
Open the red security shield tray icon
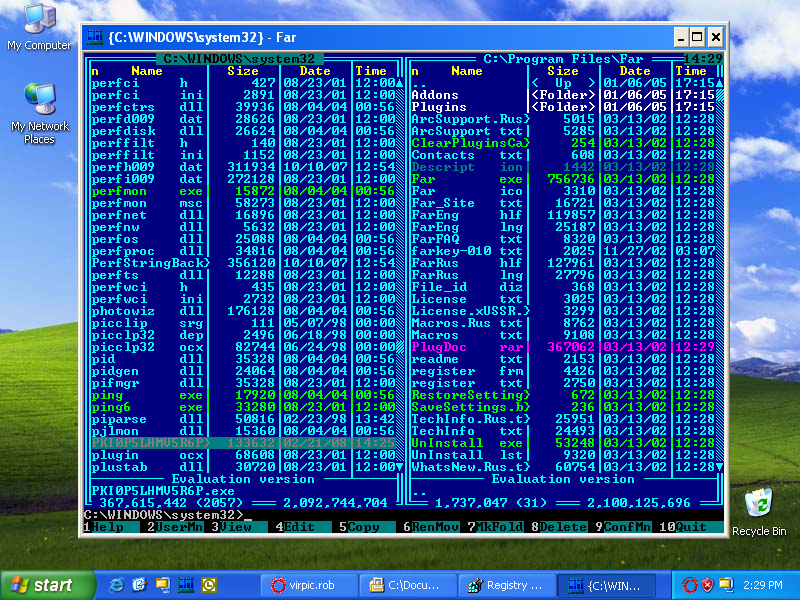tap(708, 585)
